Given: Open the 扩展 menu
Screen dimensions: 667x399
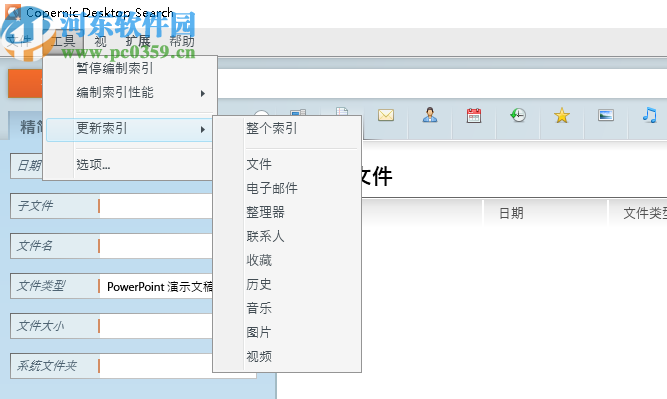Looking at the screenshot, I should click(x=138, y=41).
